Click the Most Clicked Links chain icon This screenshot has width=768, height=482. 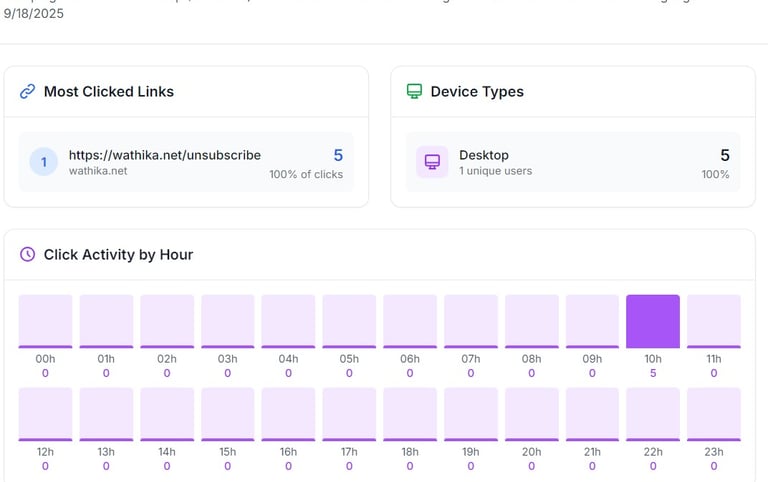tap(28, 91)
